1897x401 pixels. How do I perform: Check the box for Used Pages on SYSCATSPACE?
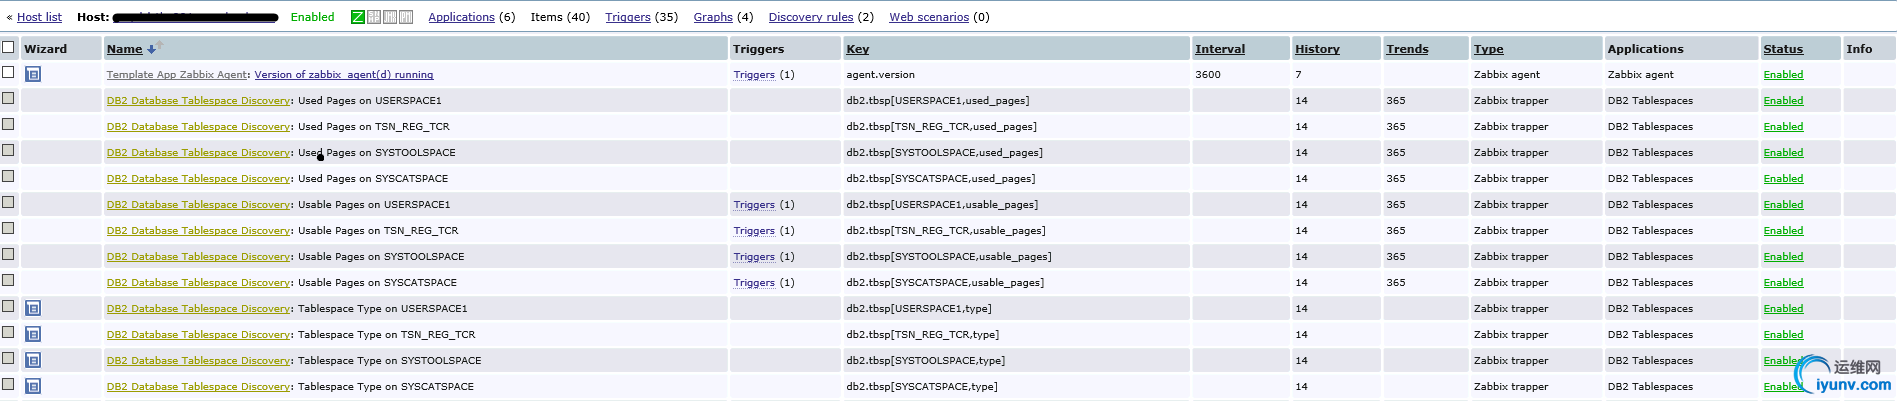pyautogui.click(x=8, y=177)
